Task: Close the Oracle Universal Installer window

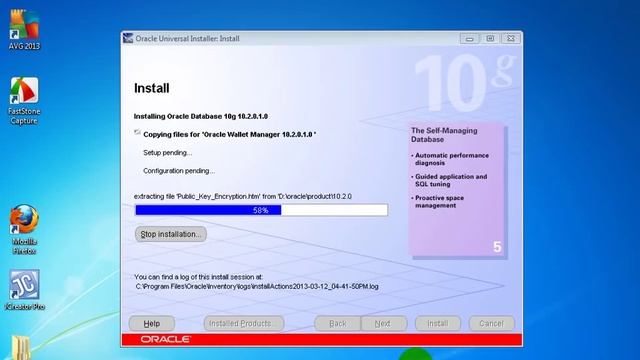Action: (511, 39)
